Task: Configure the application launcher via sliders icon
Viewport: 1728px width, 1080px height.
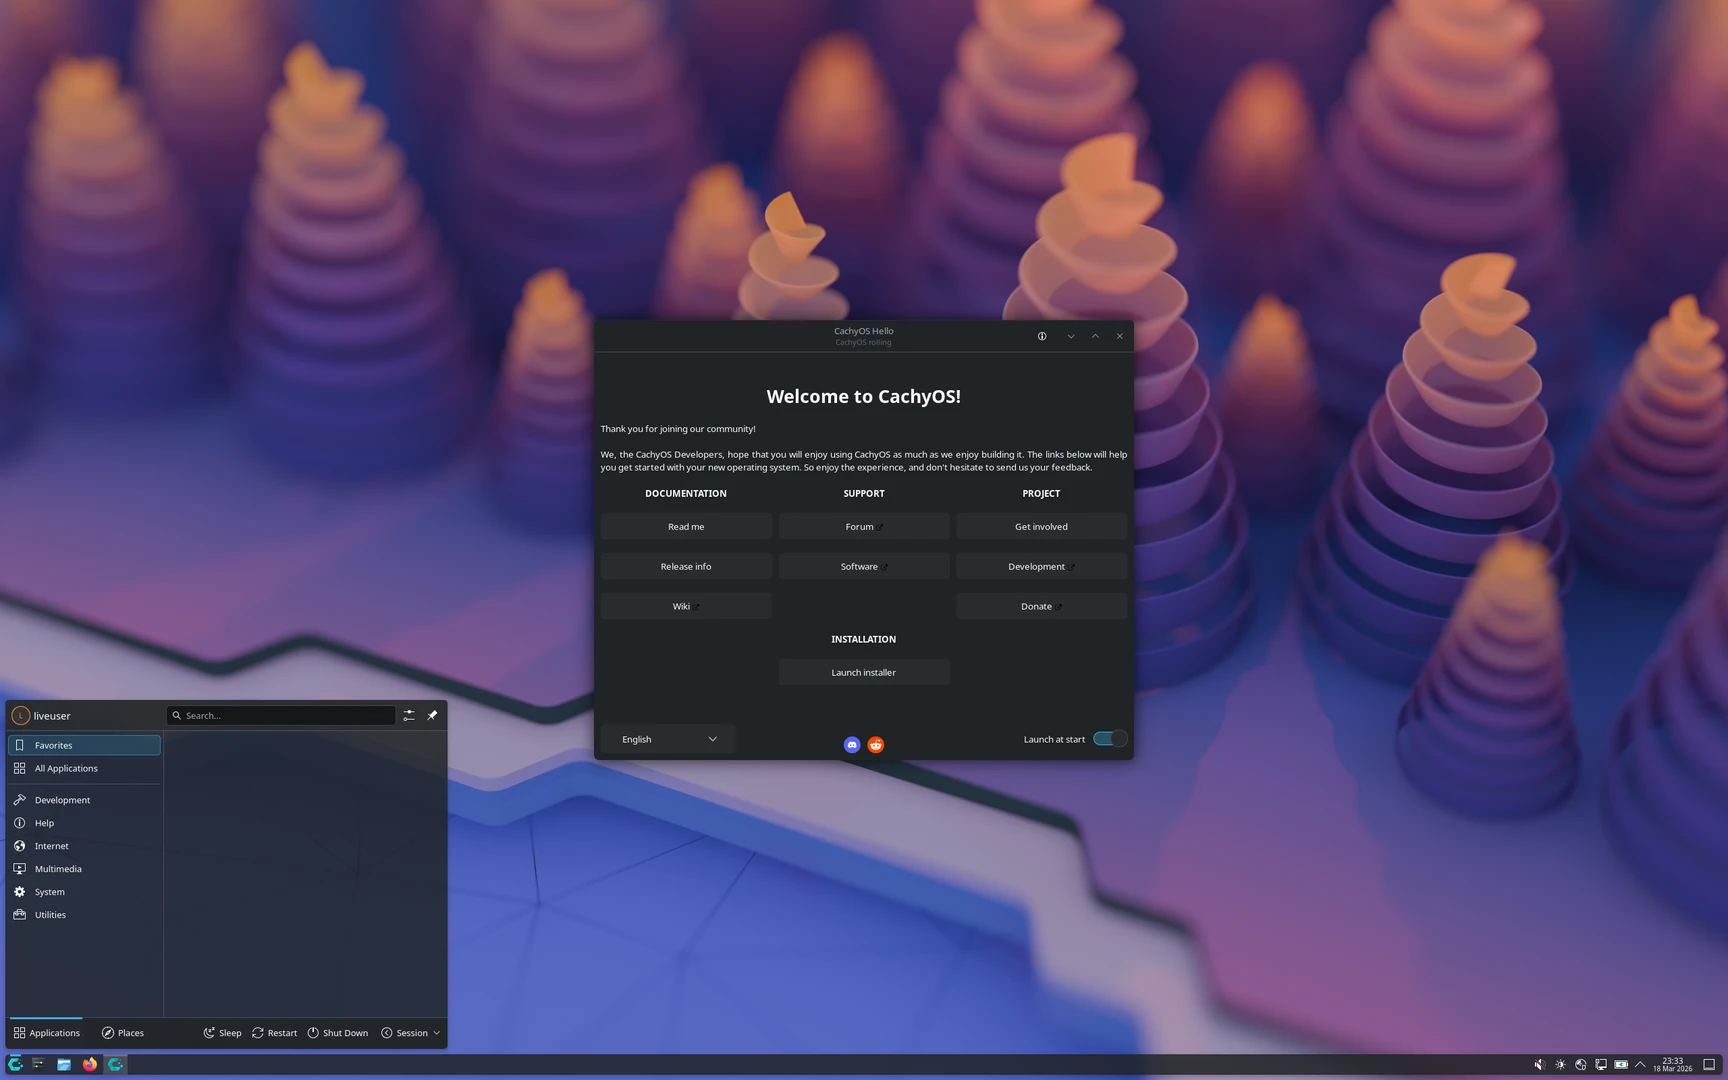Action: click(409, 716)
